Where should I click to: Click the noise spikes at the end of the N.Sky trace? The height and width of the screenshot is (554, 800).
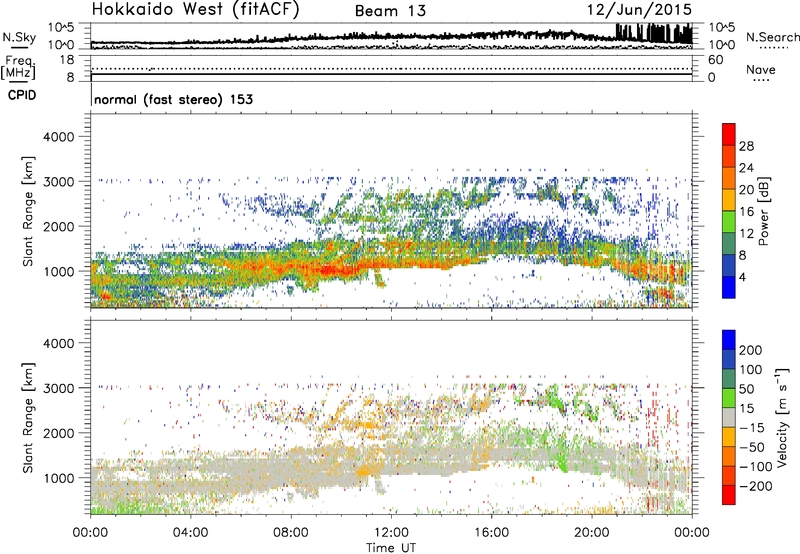[654, 33]
